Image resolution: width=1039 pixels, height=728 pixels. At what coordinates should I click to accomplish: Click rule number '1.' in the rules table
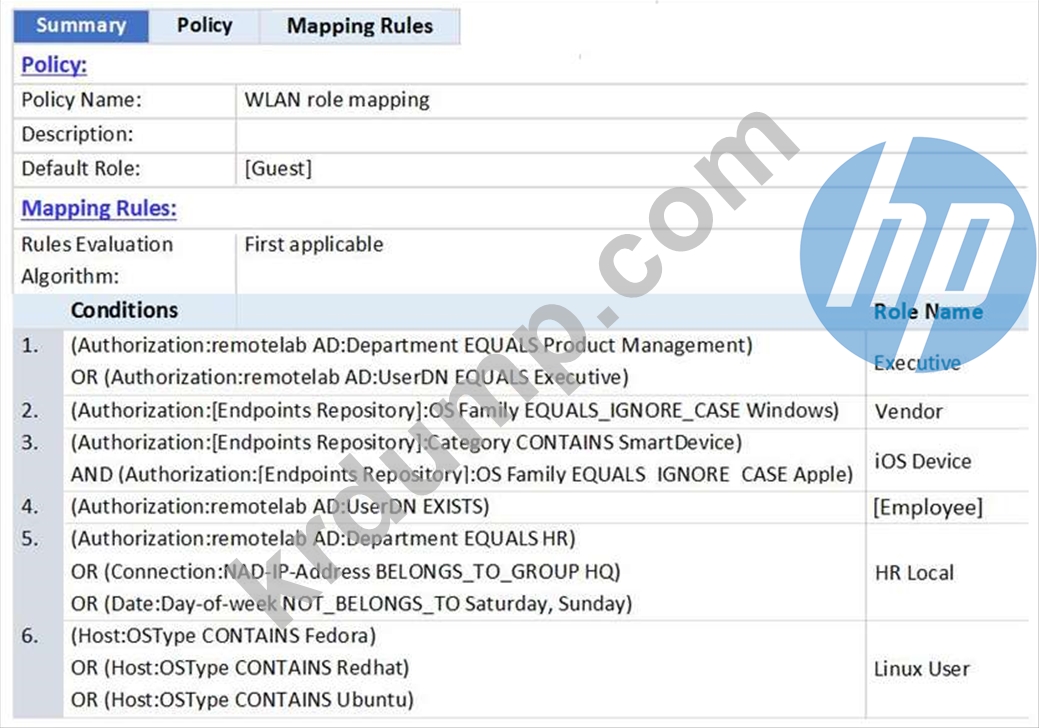(30, 346)
